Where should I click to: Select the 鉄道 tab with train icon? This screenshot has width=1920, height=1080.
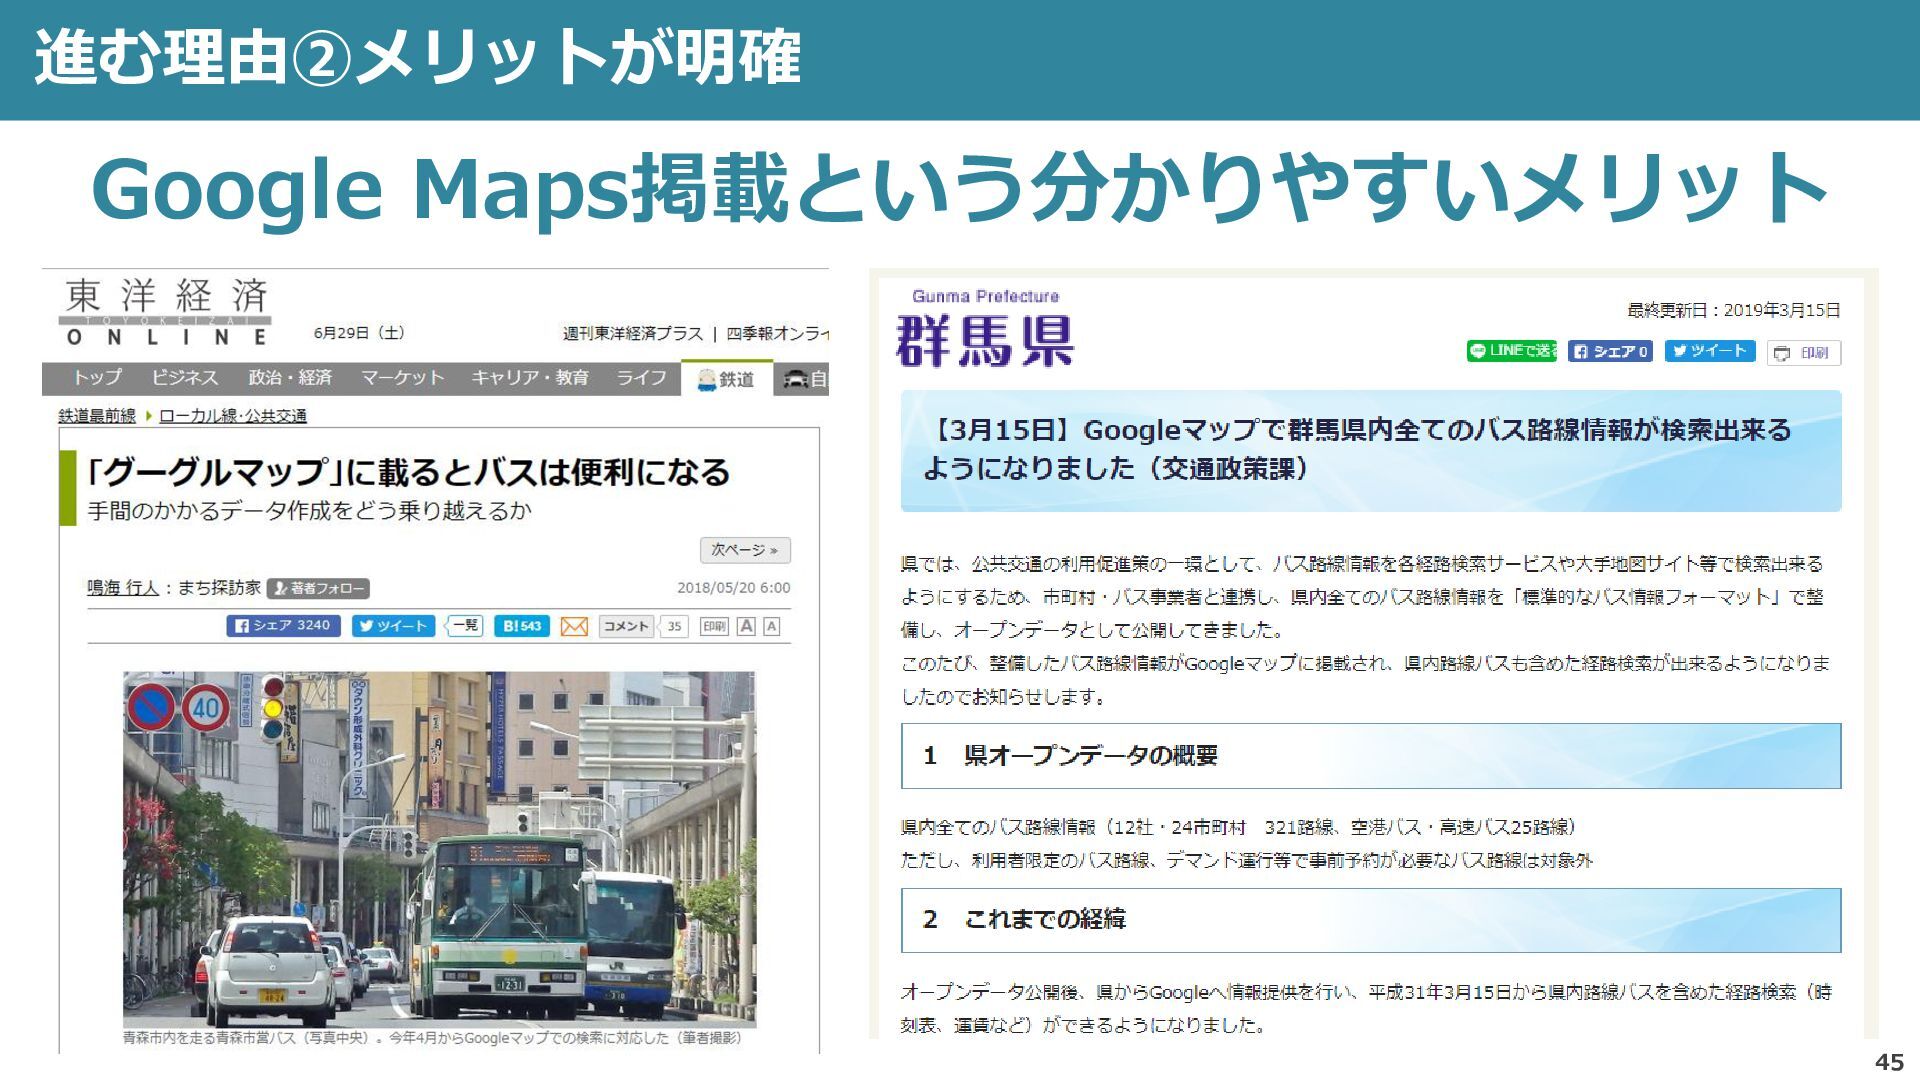[727, 379]
